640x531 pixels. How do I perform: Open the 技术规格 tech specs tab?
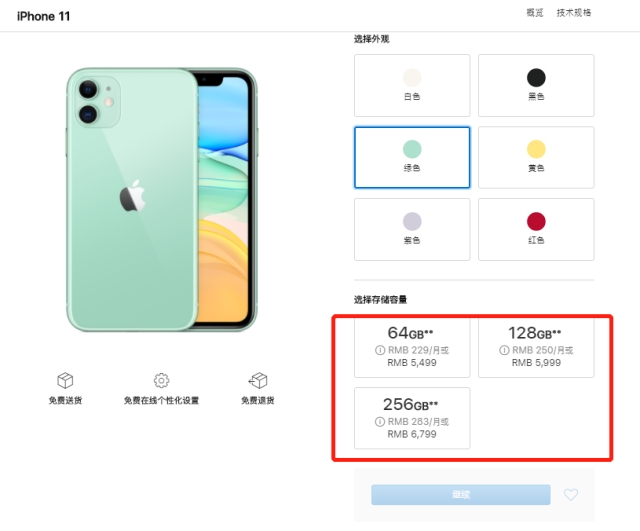coord(574,13)
